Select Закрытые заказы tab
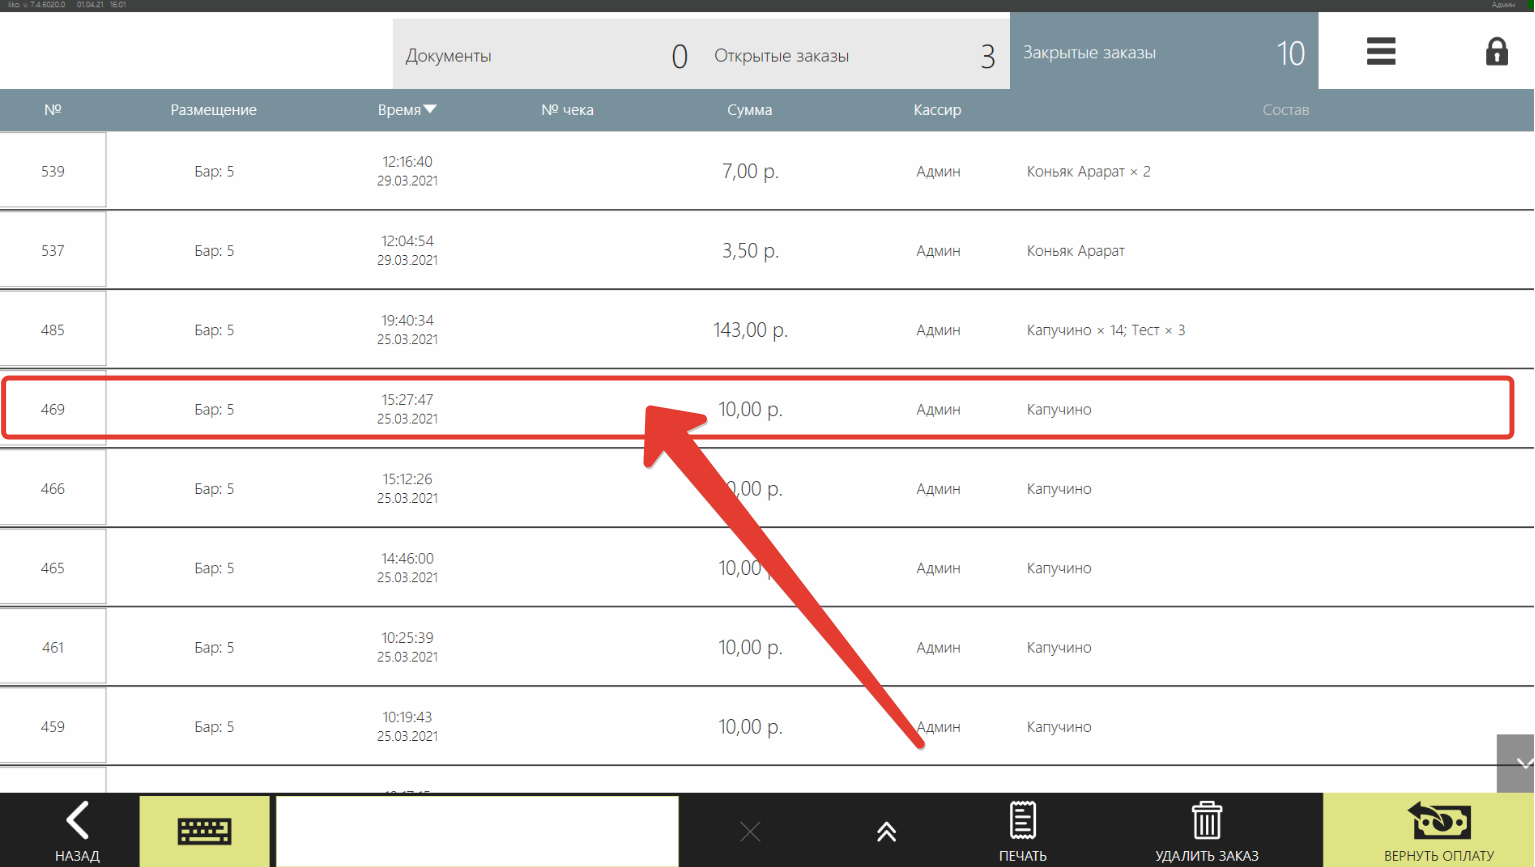 tap(1164, 51)
